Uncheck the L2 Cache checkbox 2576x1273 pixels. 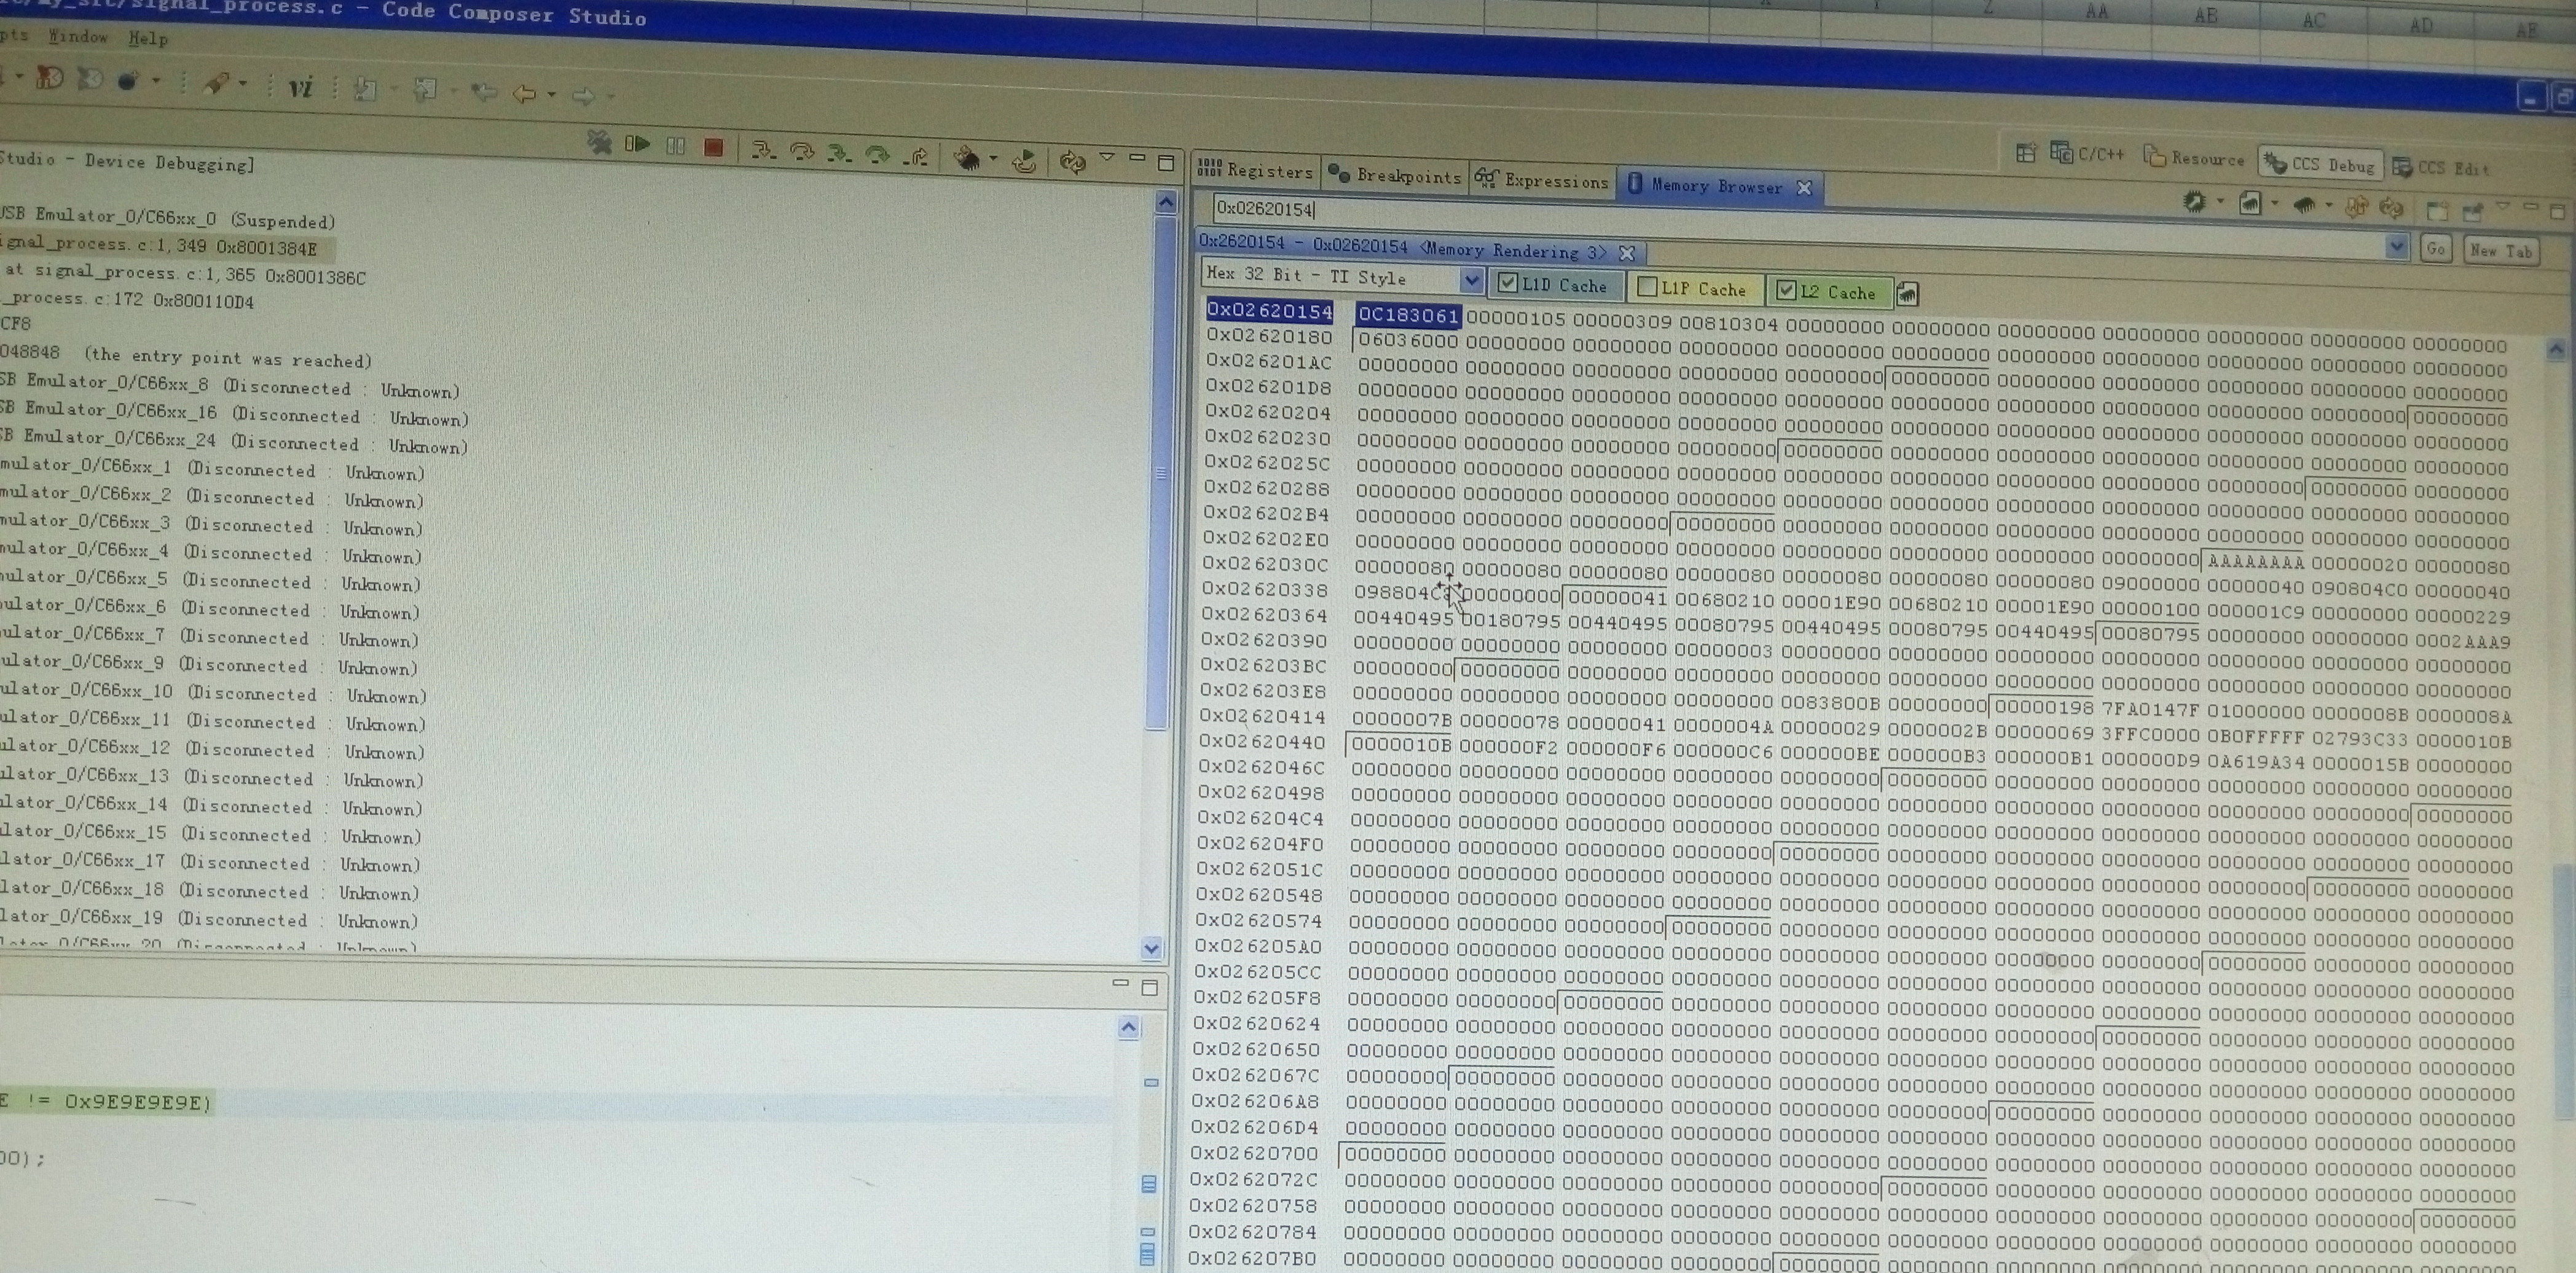(1786, 291)
